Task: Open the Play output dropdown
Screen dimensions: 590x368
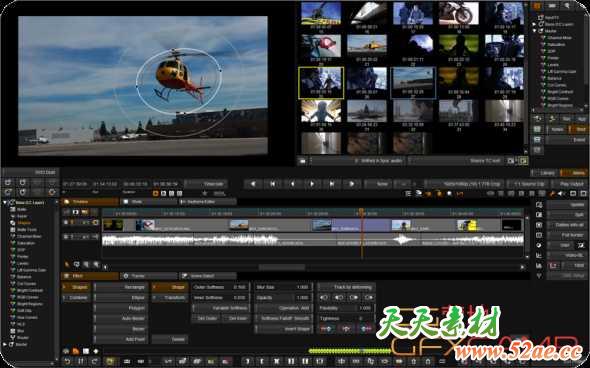Action: (569, 184)
